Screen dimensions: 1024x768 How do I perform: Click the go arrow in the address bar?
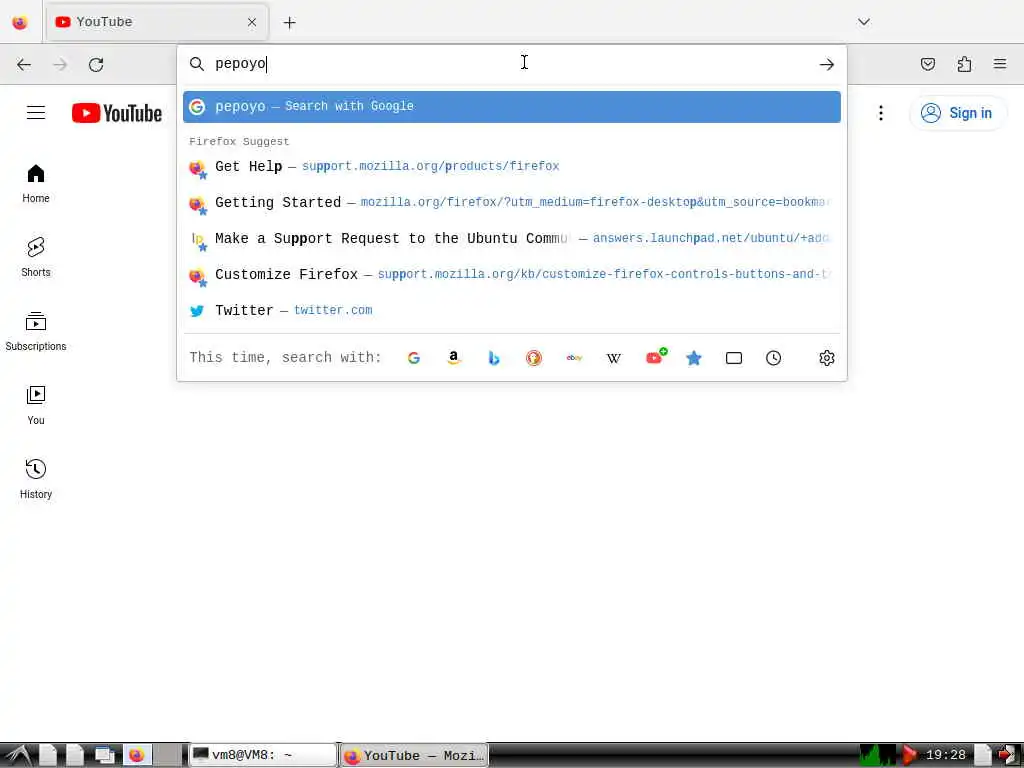coord(827,64)
